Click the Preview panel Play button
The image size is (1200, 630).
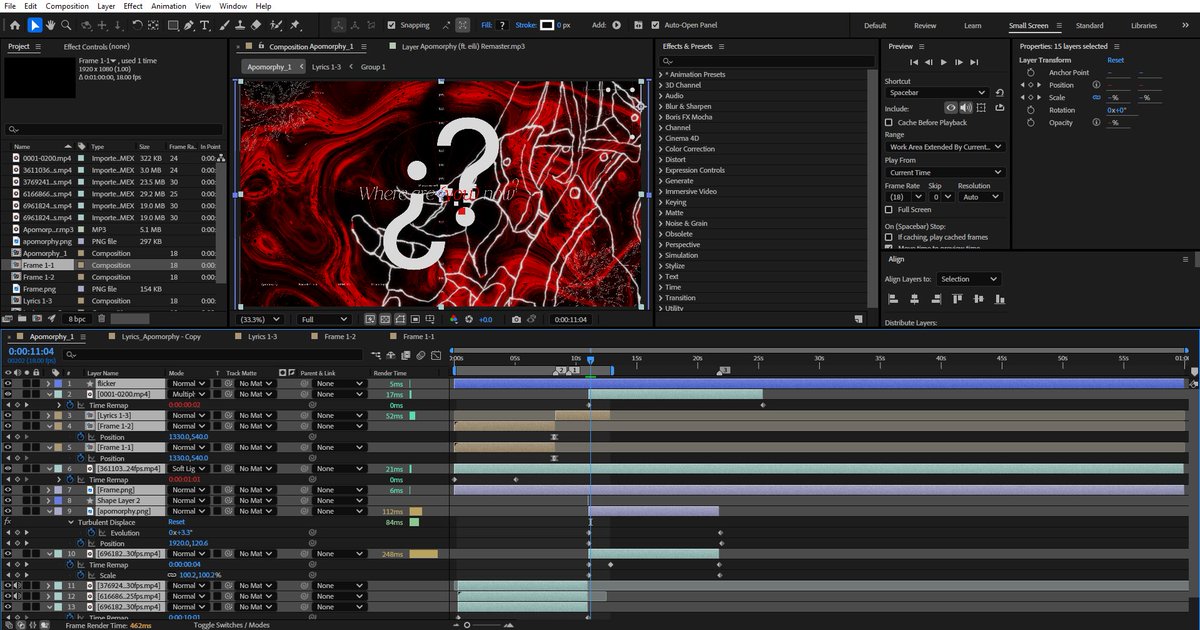(x=944, y=62)
